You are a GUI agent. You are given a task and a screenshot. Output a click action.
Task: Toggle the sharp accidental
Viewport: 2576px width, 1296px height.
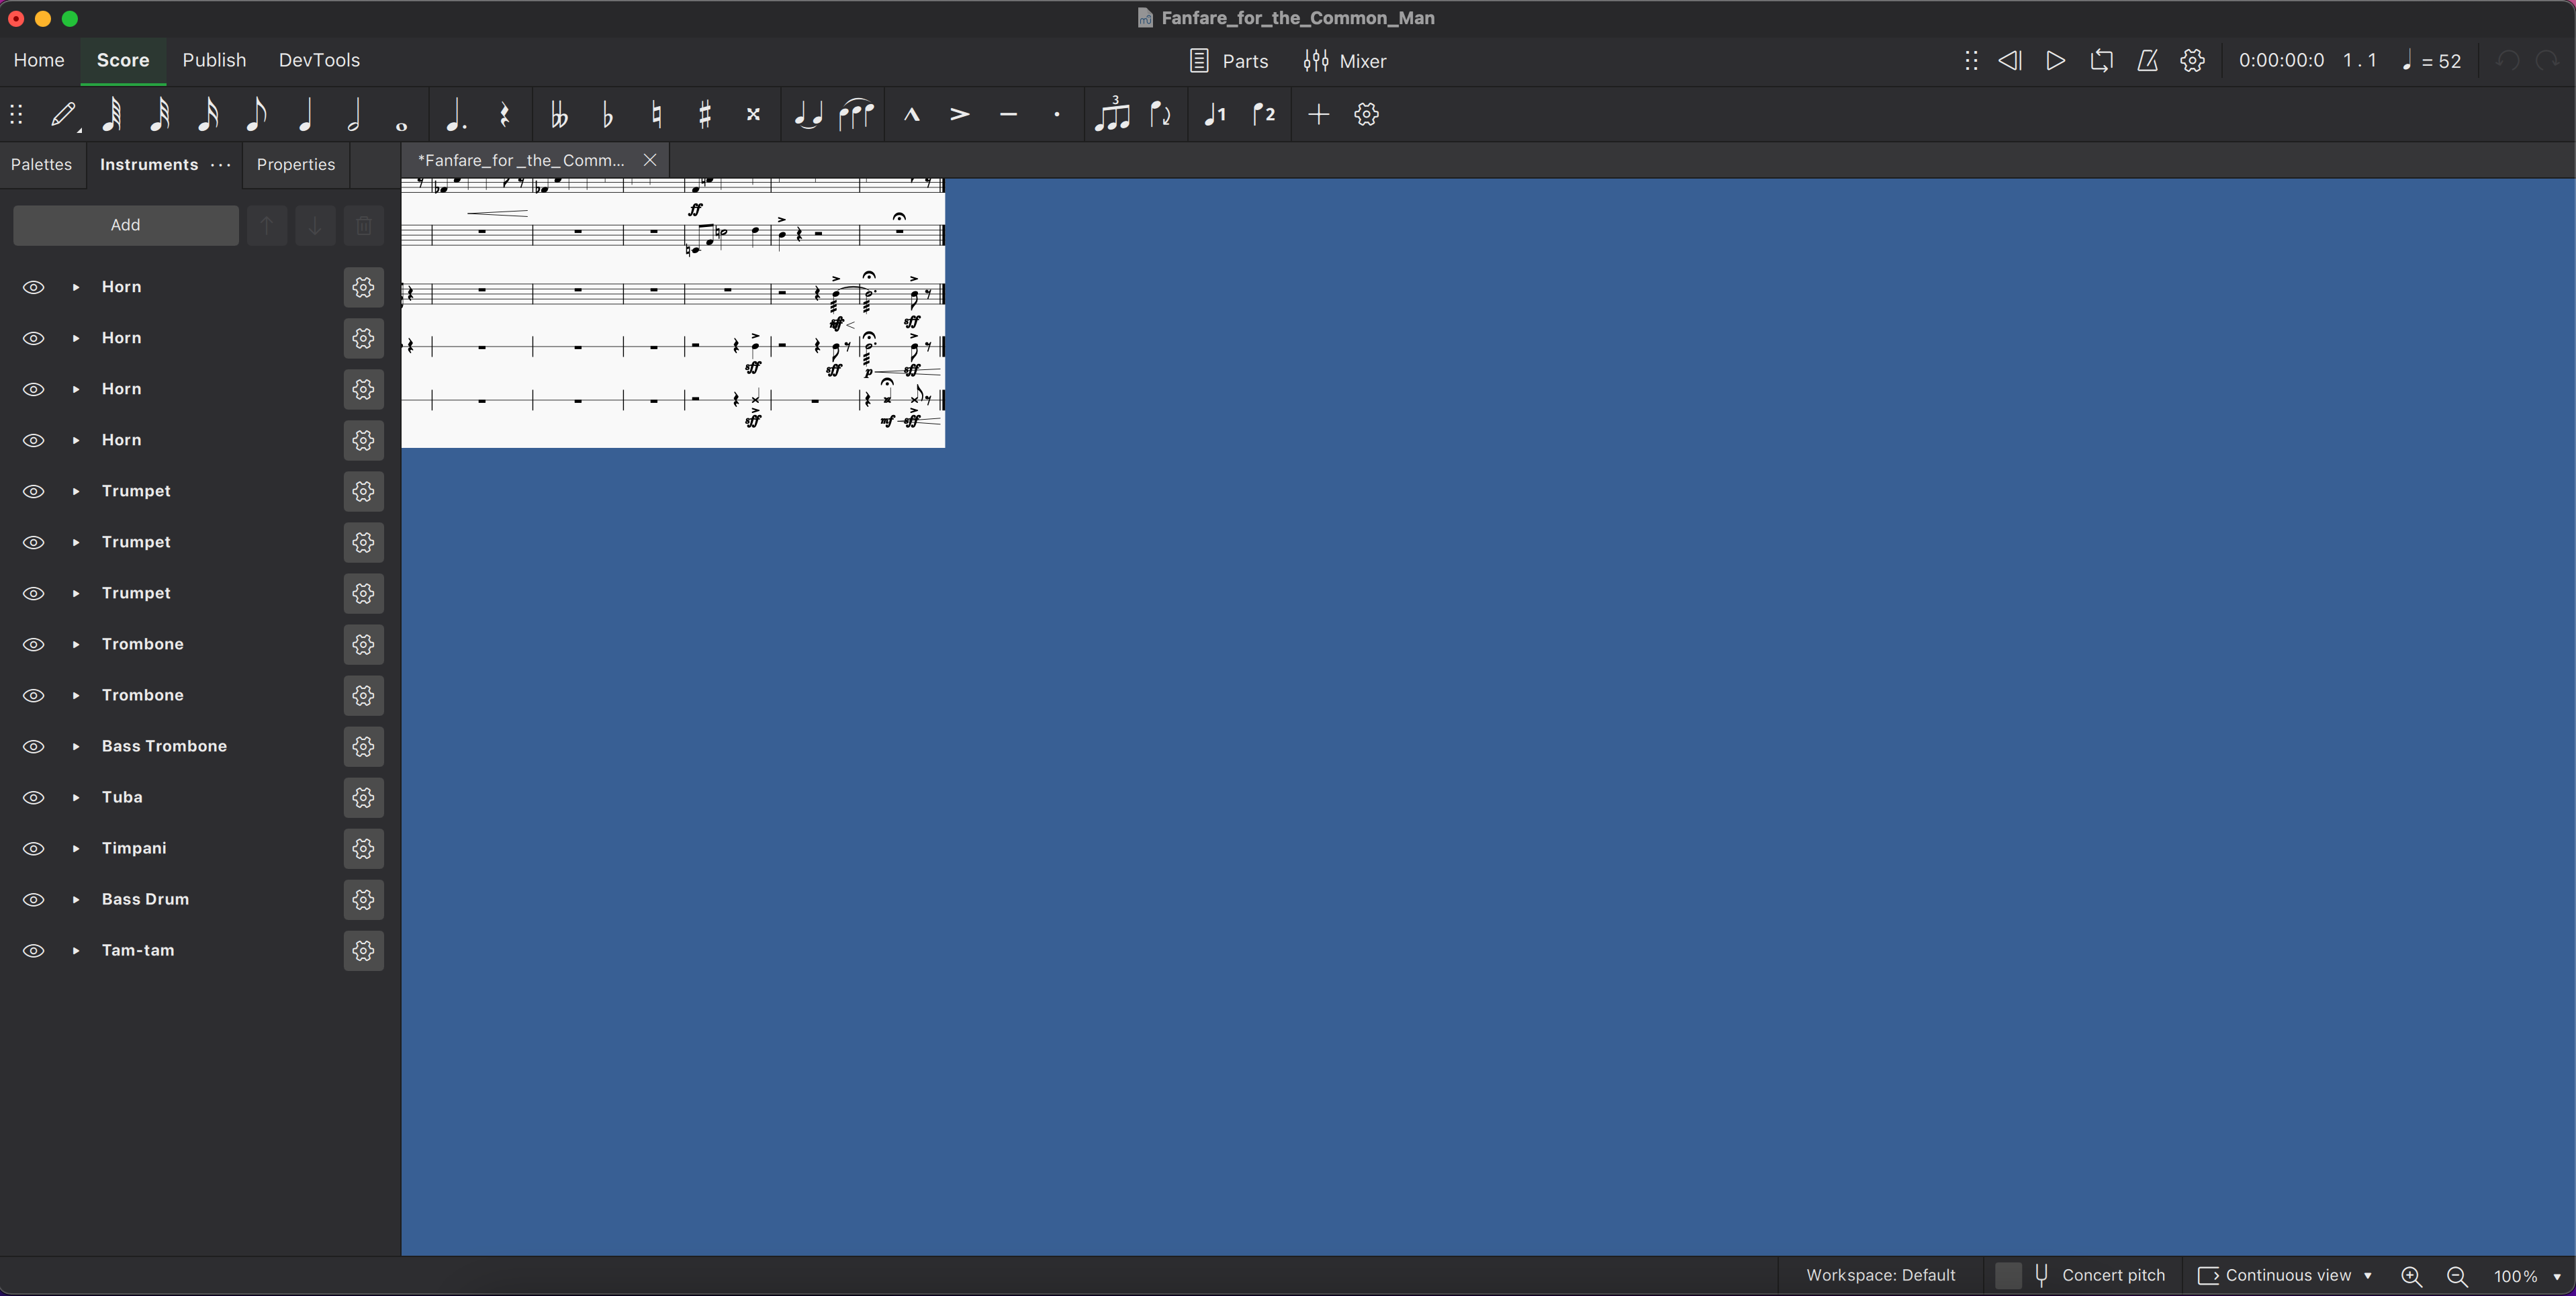point(705,115)
